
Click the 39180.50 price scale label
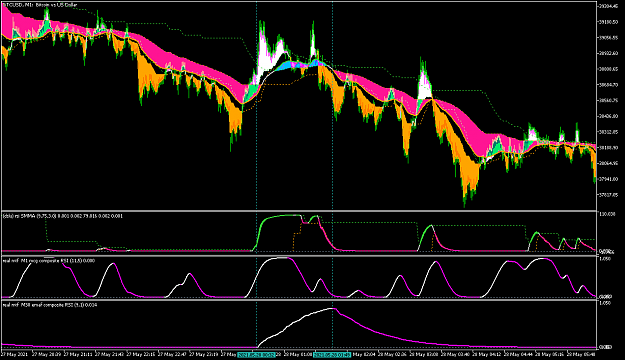(609, 22)
